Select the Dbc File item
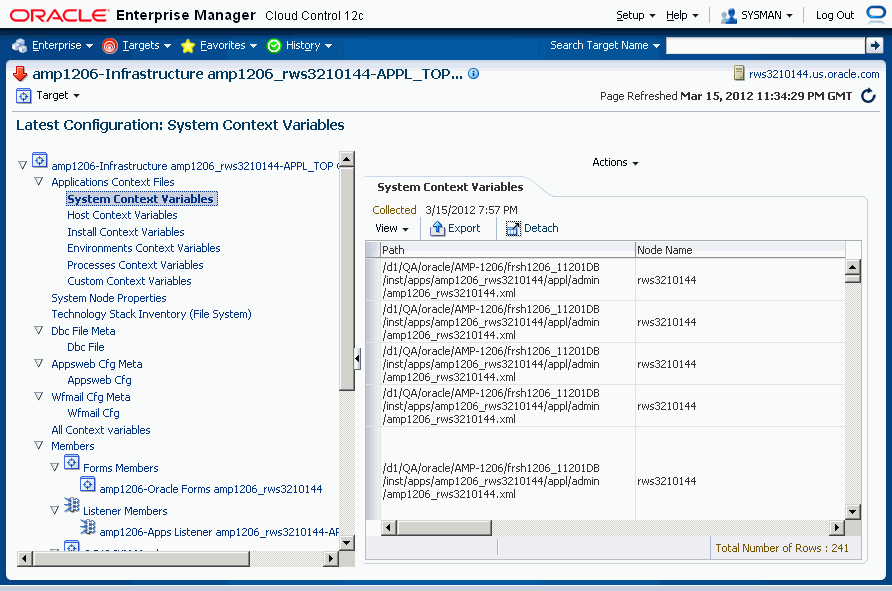 coord(86,347)
